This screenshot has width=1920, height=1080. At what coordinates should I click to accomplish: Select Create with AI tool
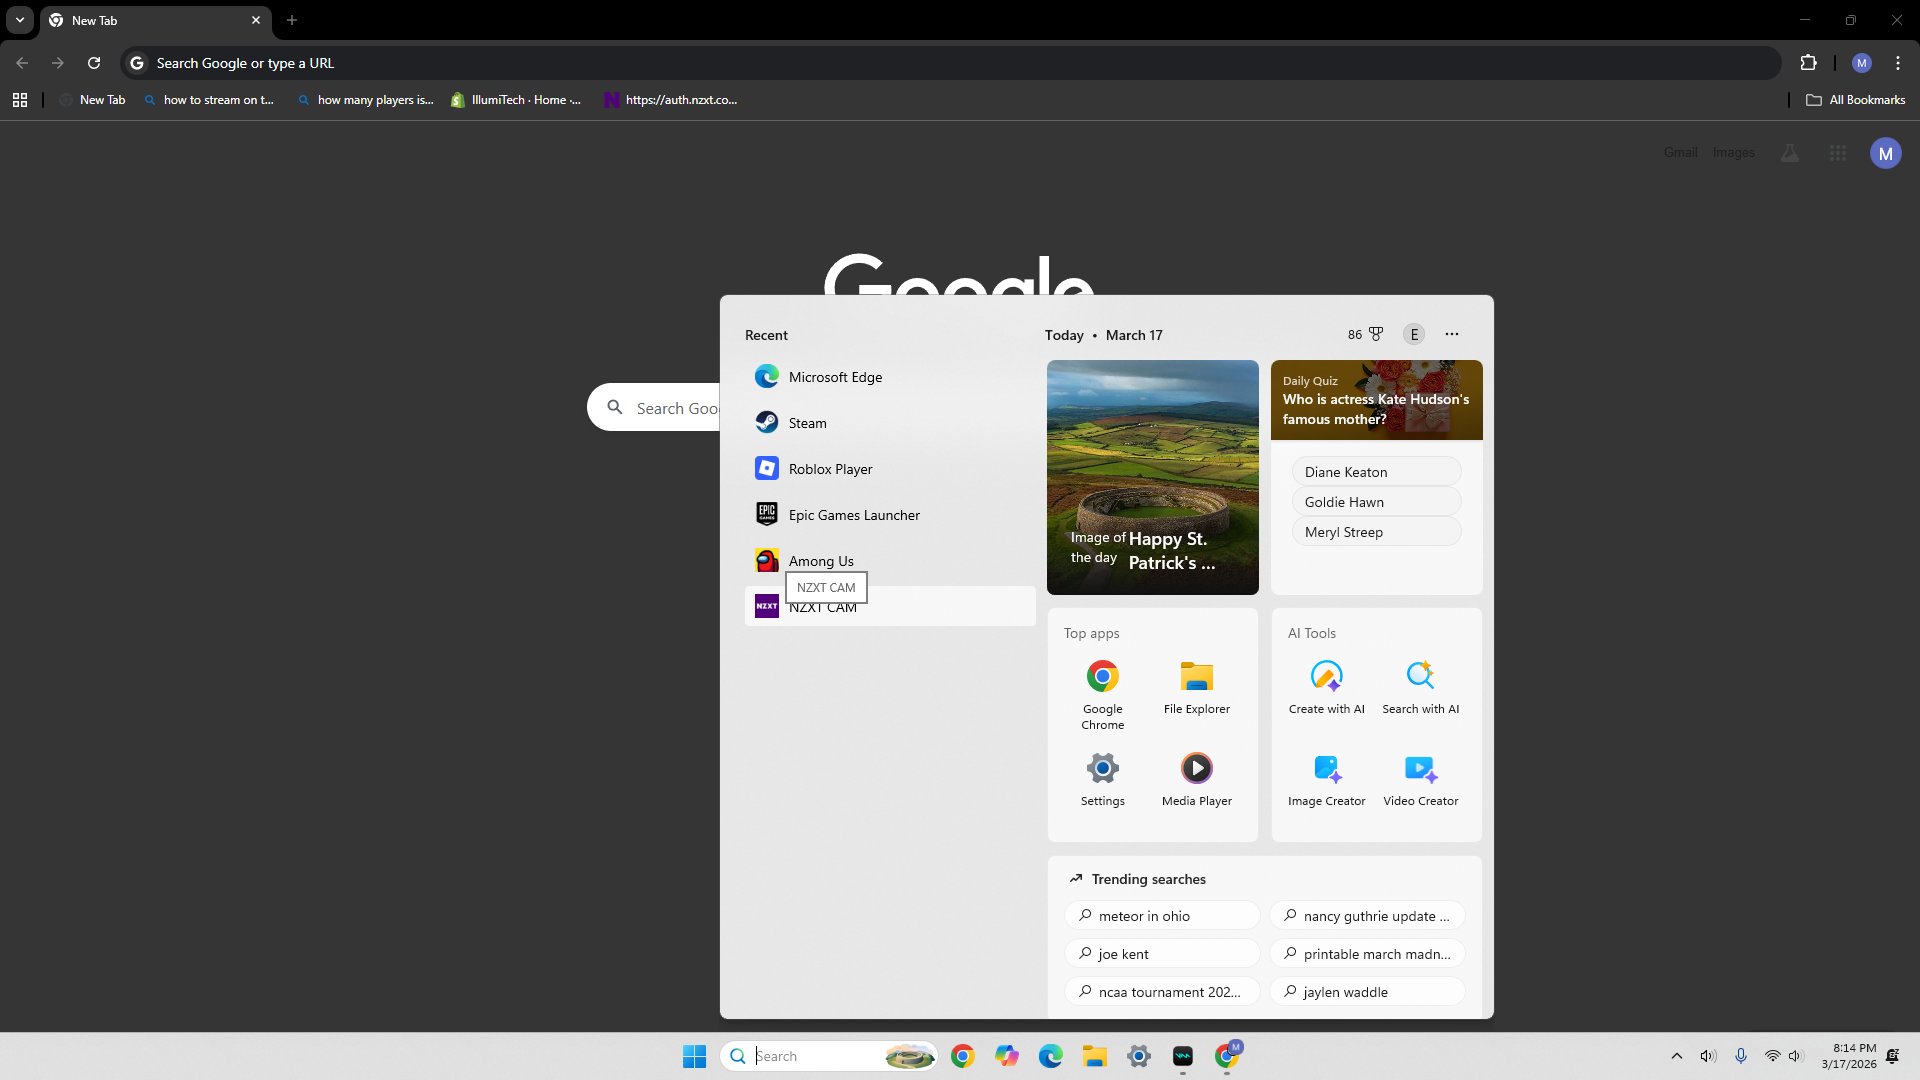(1326, 688)
